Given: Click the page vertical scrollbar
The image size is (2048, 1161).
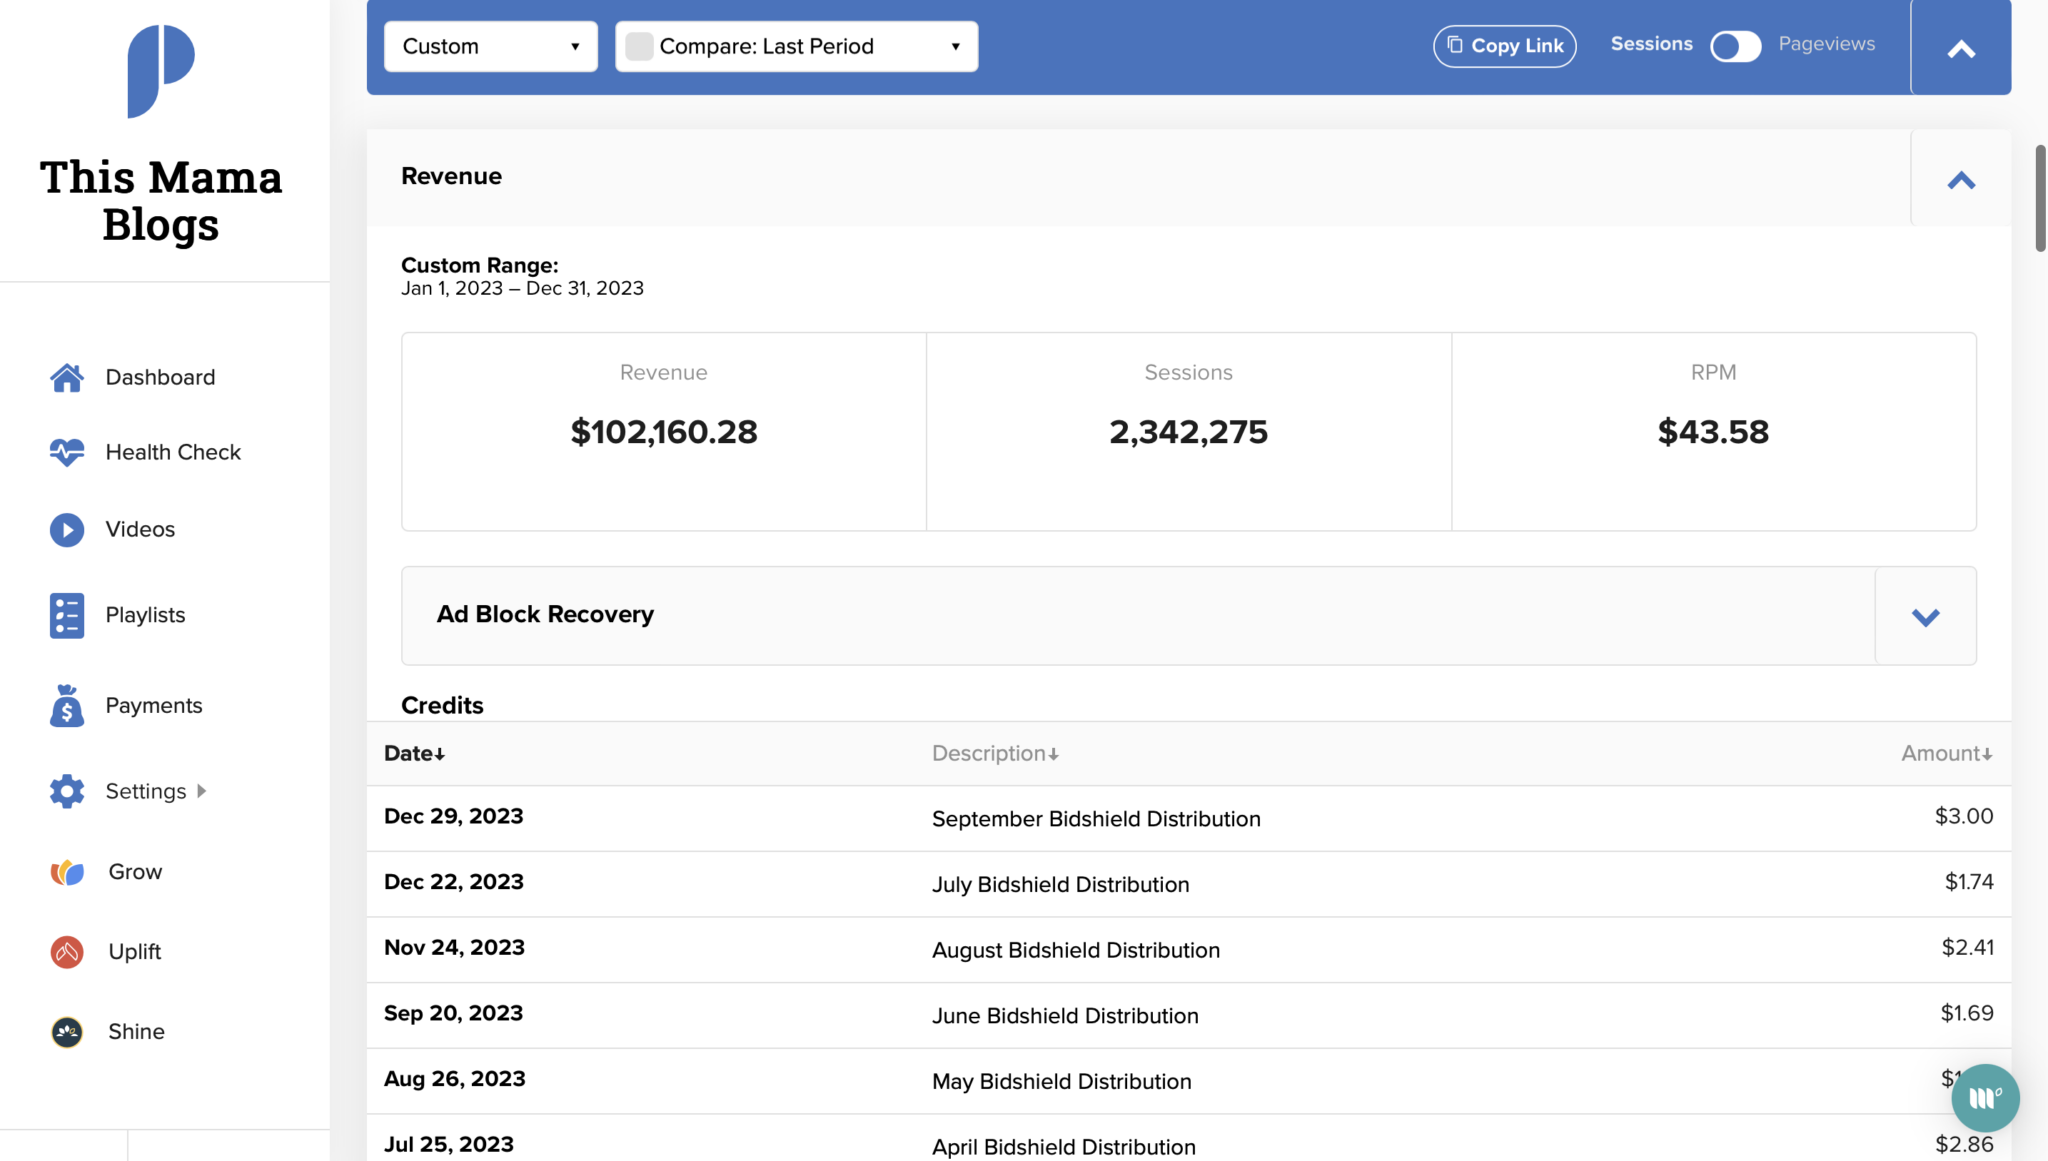Looking at the screenshot, I should (2040, 200).
